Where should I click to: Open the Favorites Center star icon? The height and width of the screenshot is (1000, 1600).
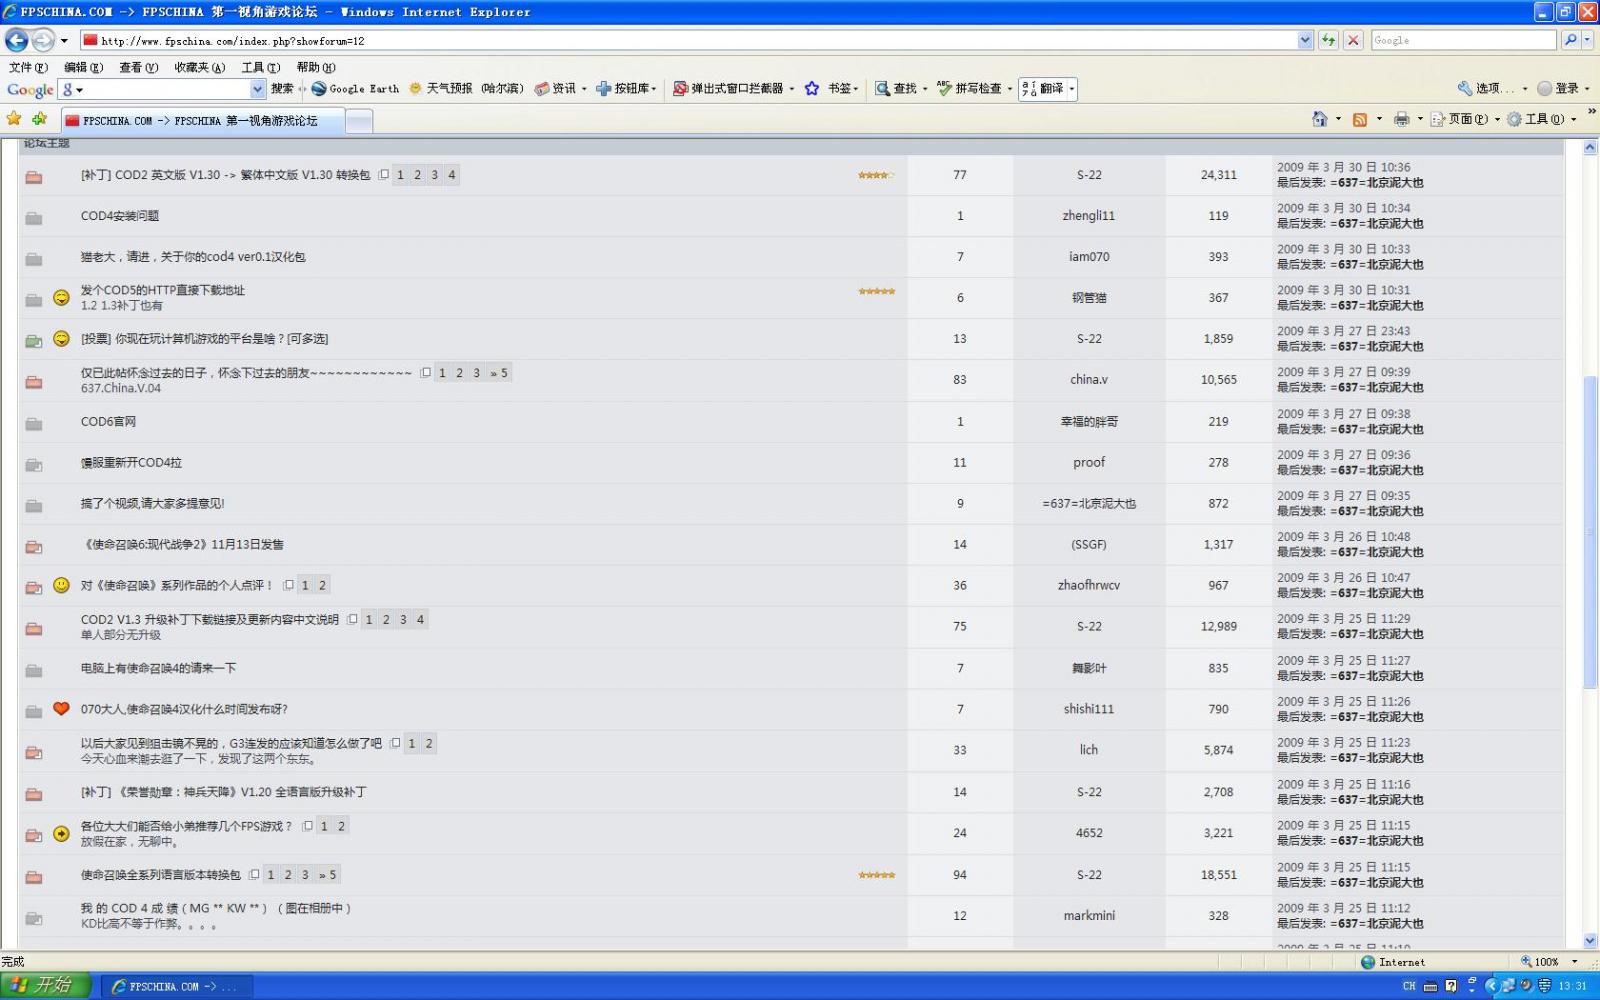pyautogui.click(x=14, y=119)
